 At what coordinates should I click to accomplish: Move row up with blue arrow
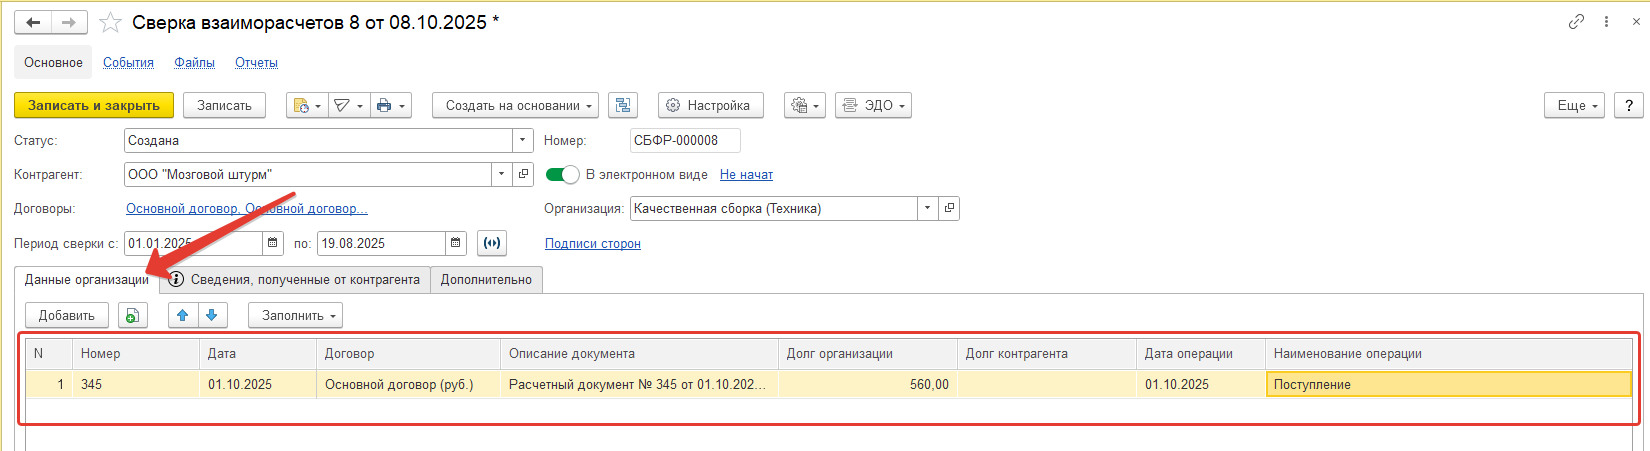click(x=182, y=316)
